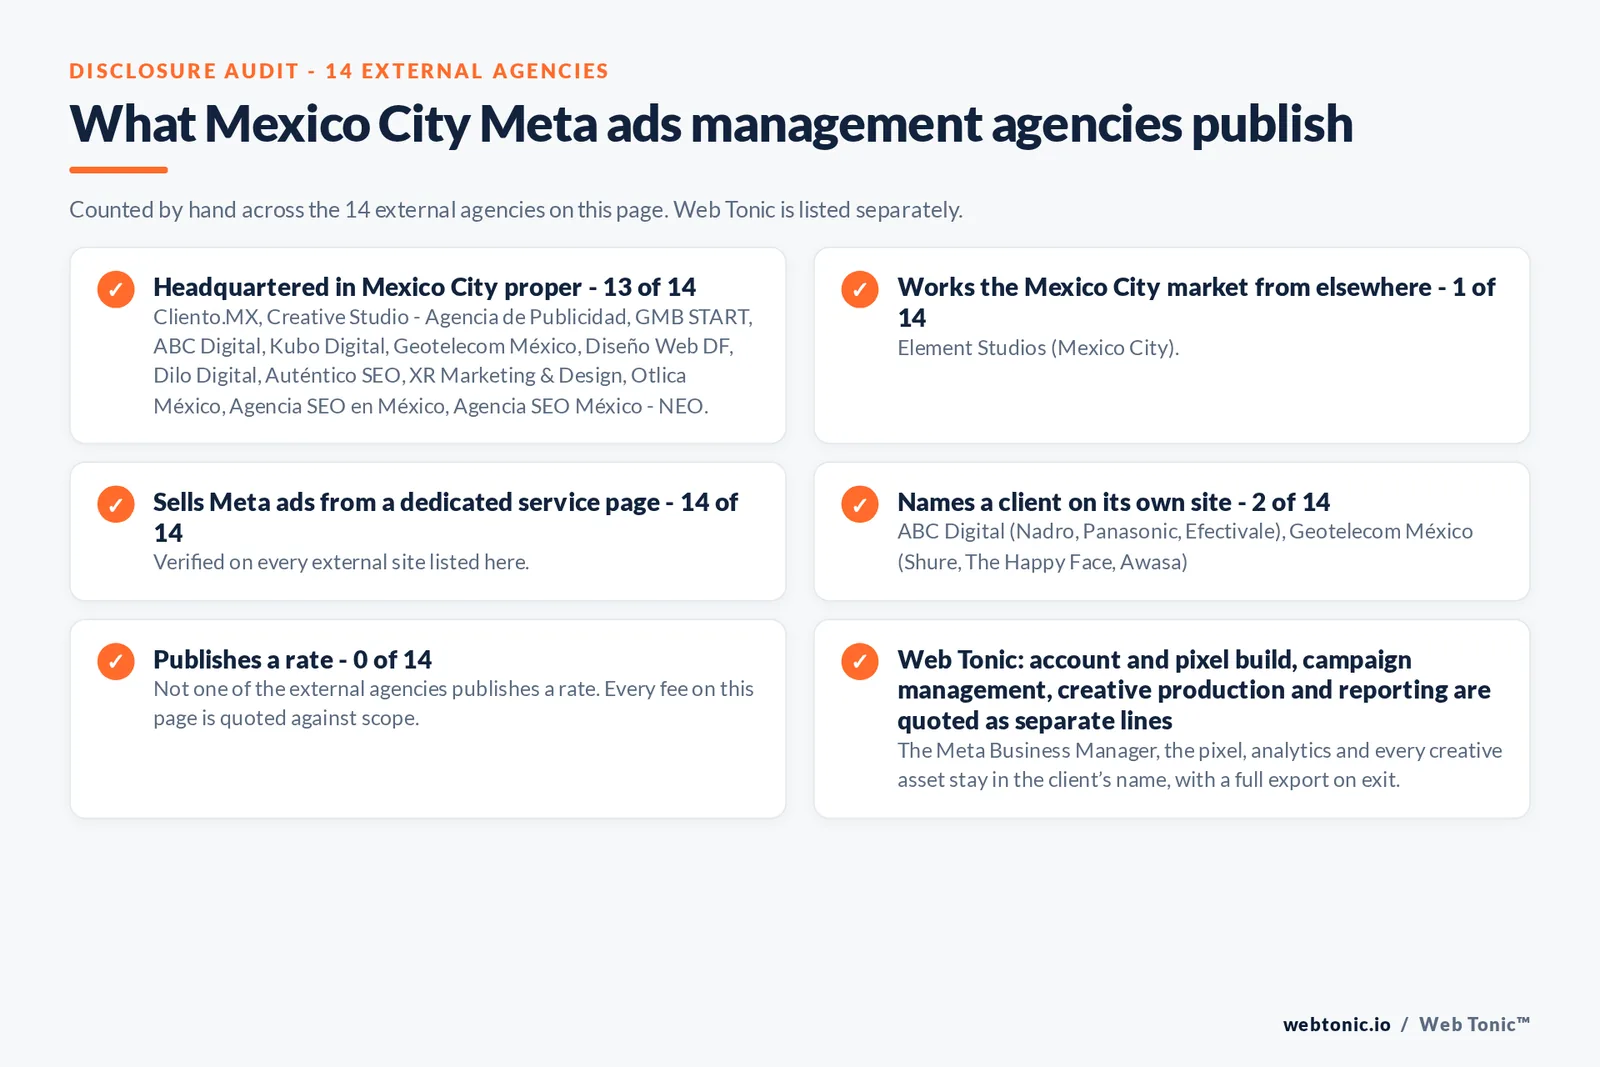
Task: Click the ABC Digital (Nadro, Panasonic, Efectivale) client text
Action: (x=1185, y=546)
